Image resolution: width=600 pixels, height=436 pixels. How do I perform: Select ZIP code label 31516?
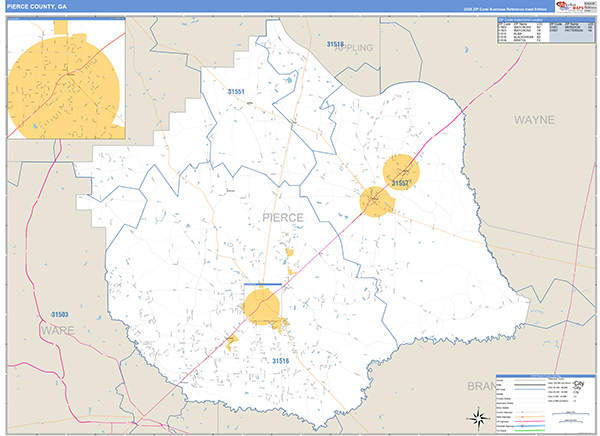tap(280, 361)
